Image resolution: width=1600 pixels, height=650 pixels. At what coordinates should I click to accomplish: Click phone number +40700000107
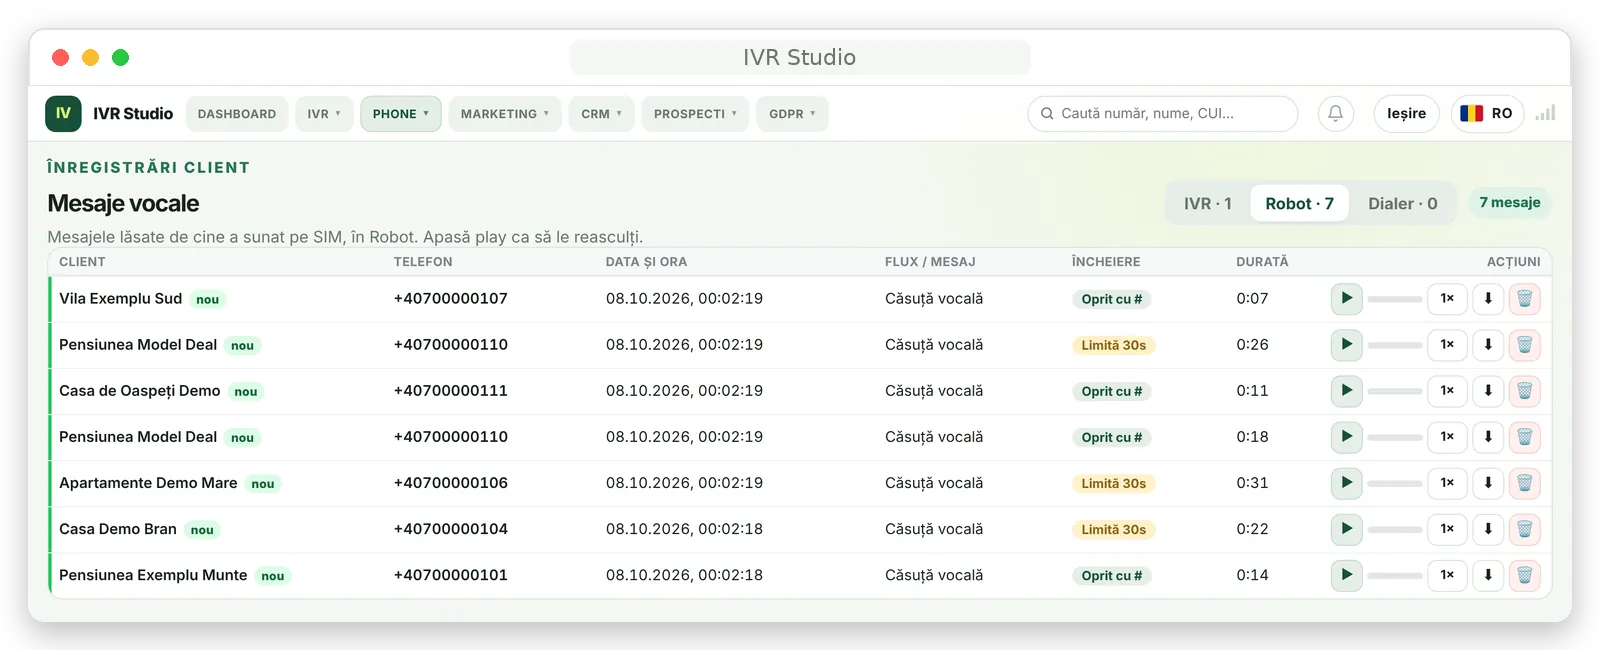[x=451, y=299]
